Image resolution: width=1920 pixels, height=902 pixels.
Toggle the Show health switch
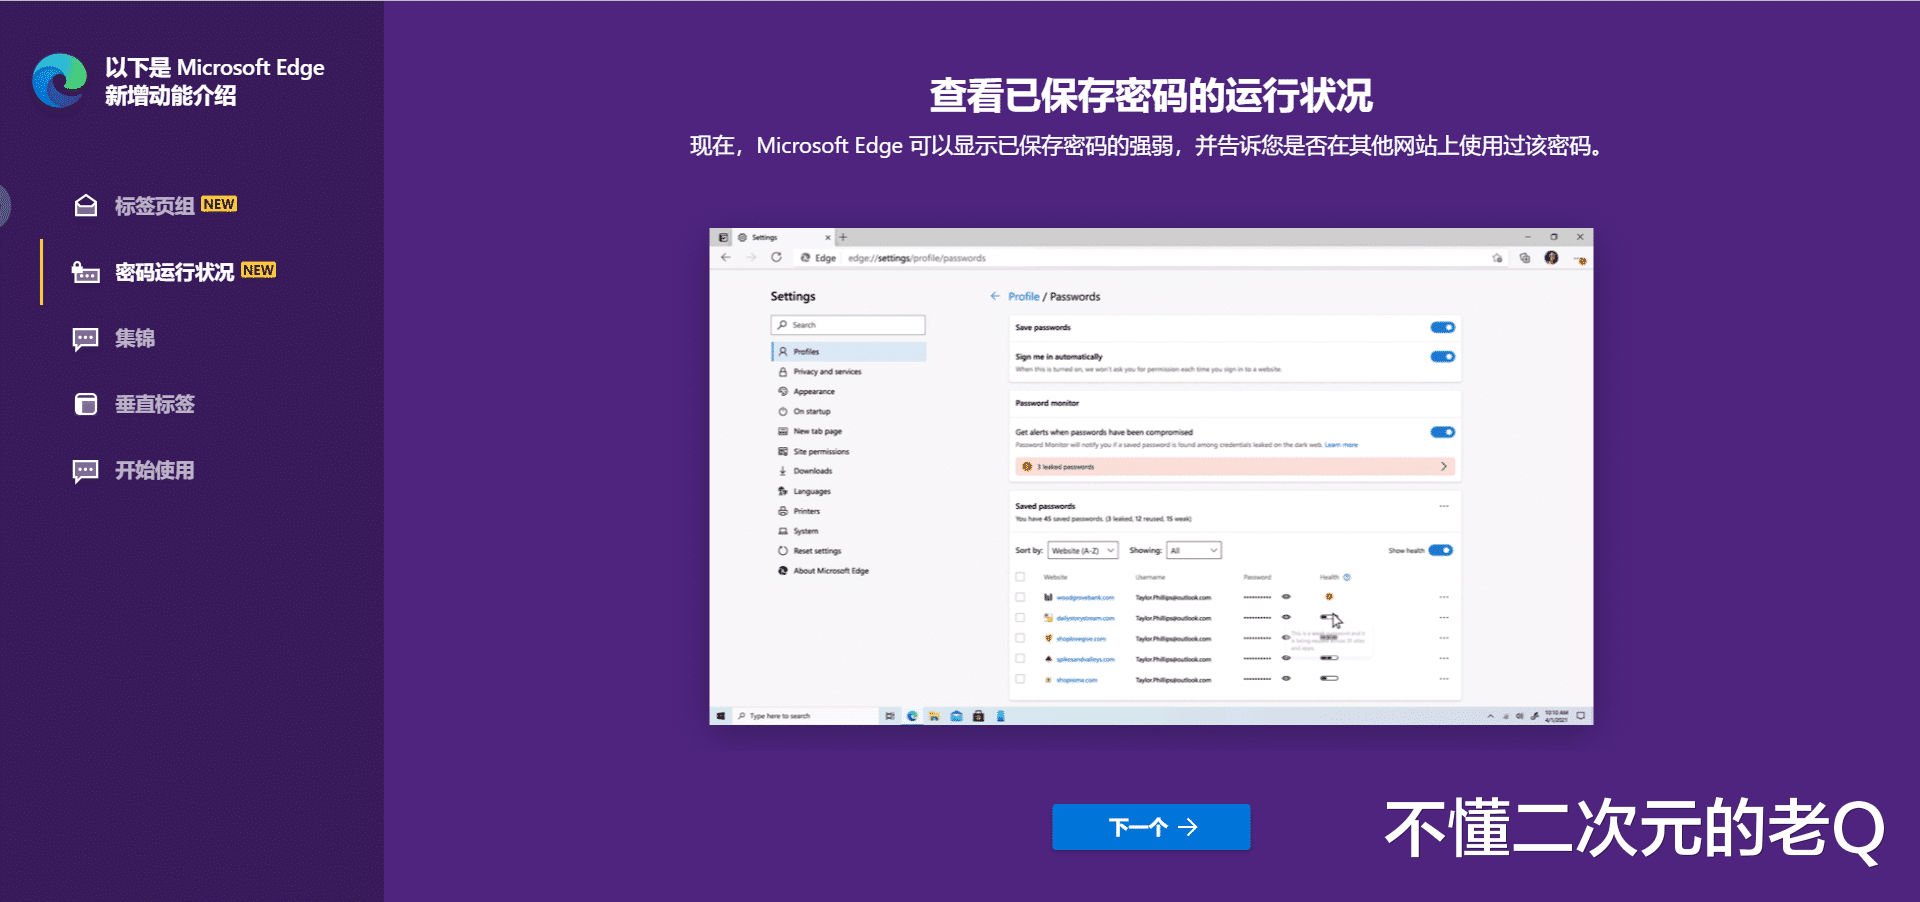[1440, 550]
